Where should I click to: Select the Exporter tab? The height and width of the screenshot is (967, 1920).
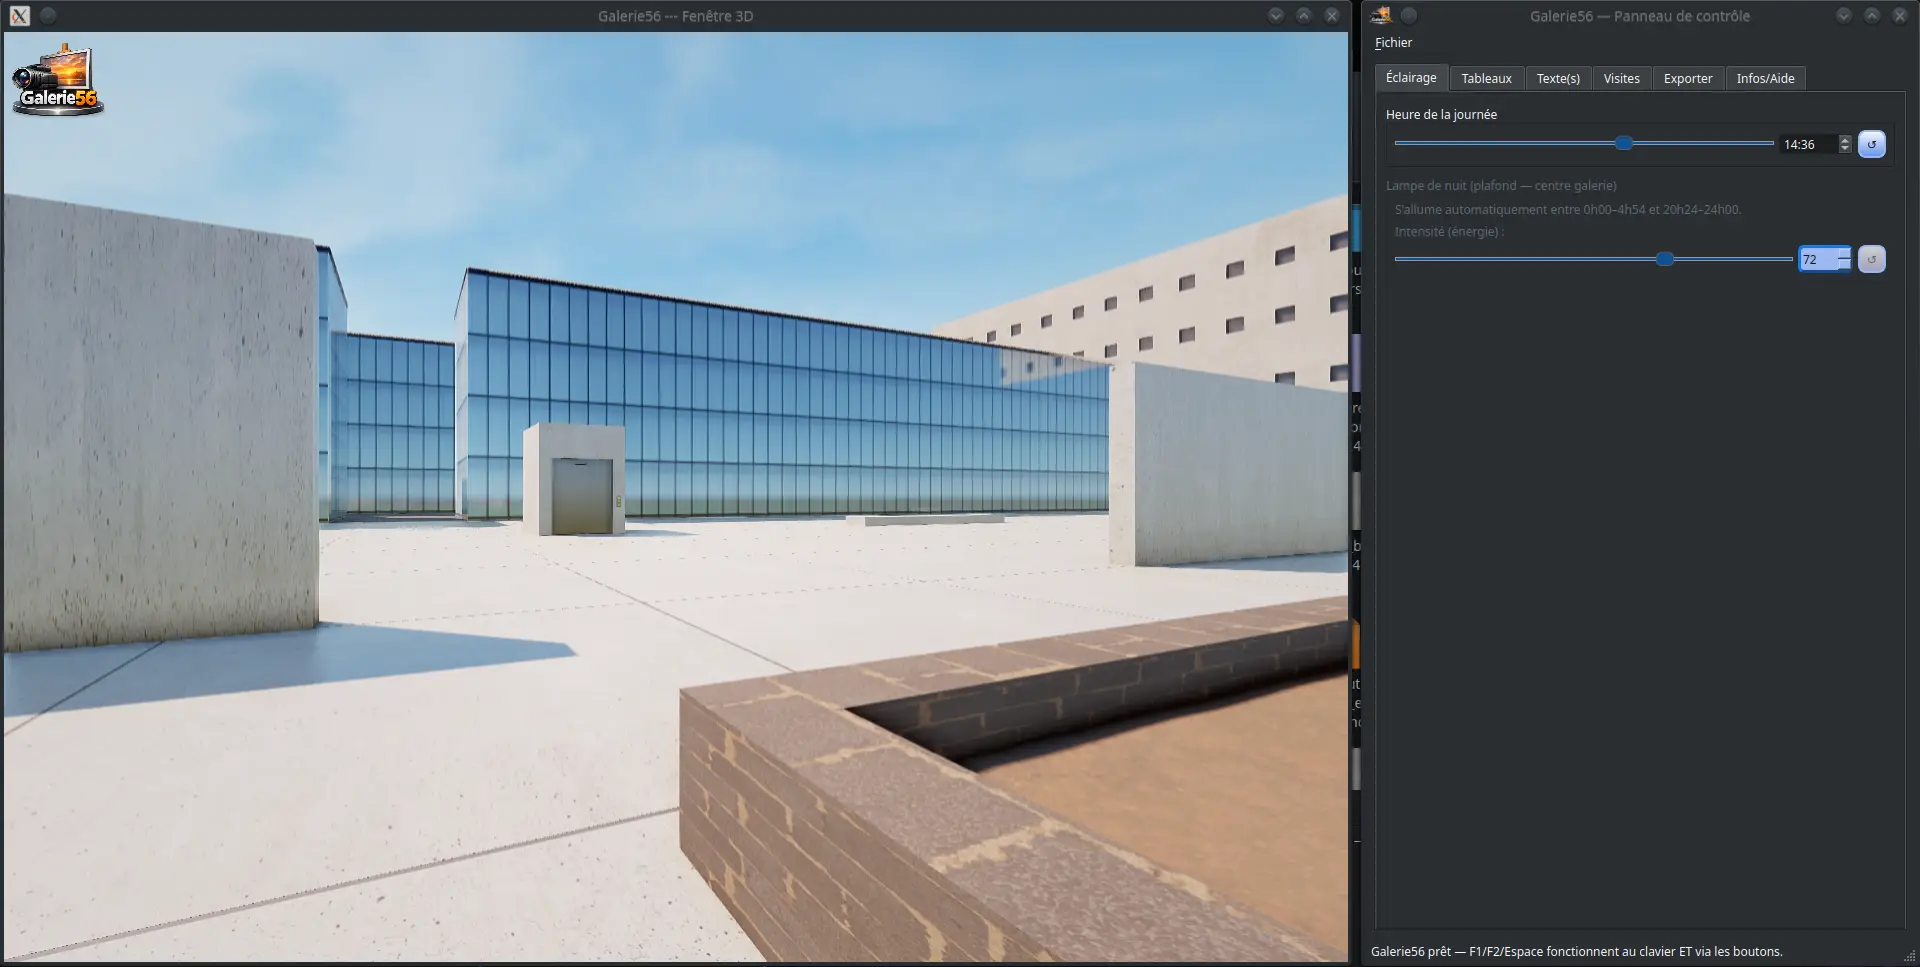click(1688, 79)
